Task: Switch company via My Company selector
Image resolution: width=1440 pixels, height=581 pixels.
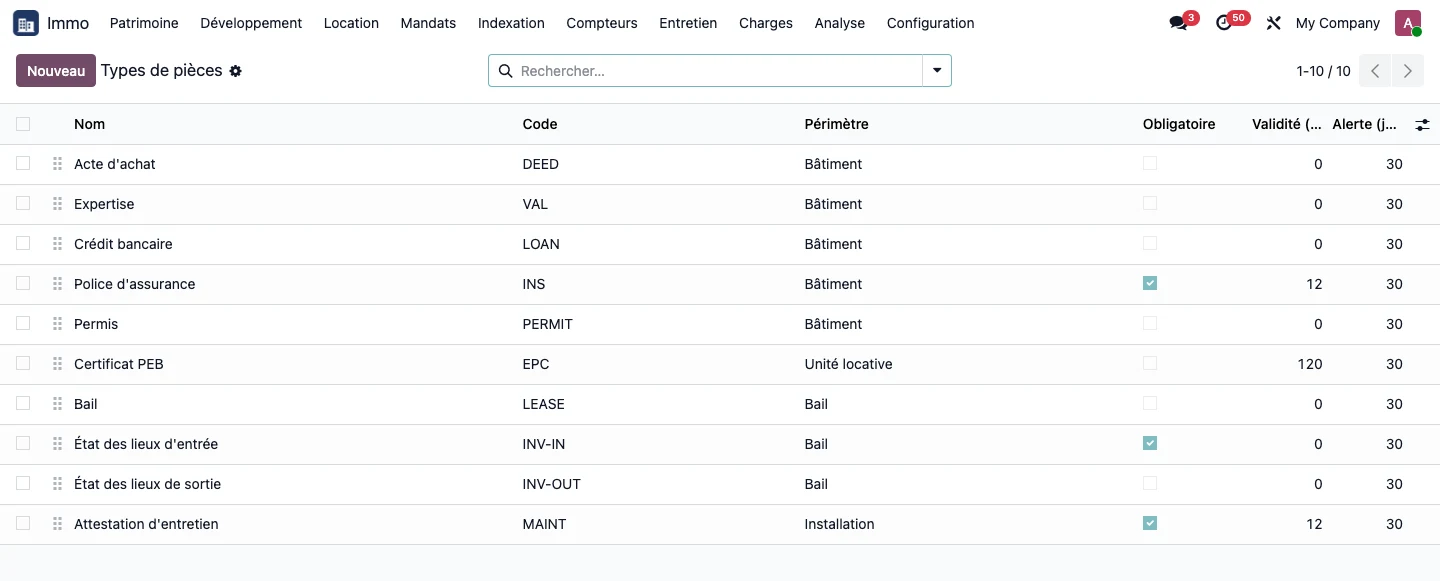Action: click(1337, 23)
